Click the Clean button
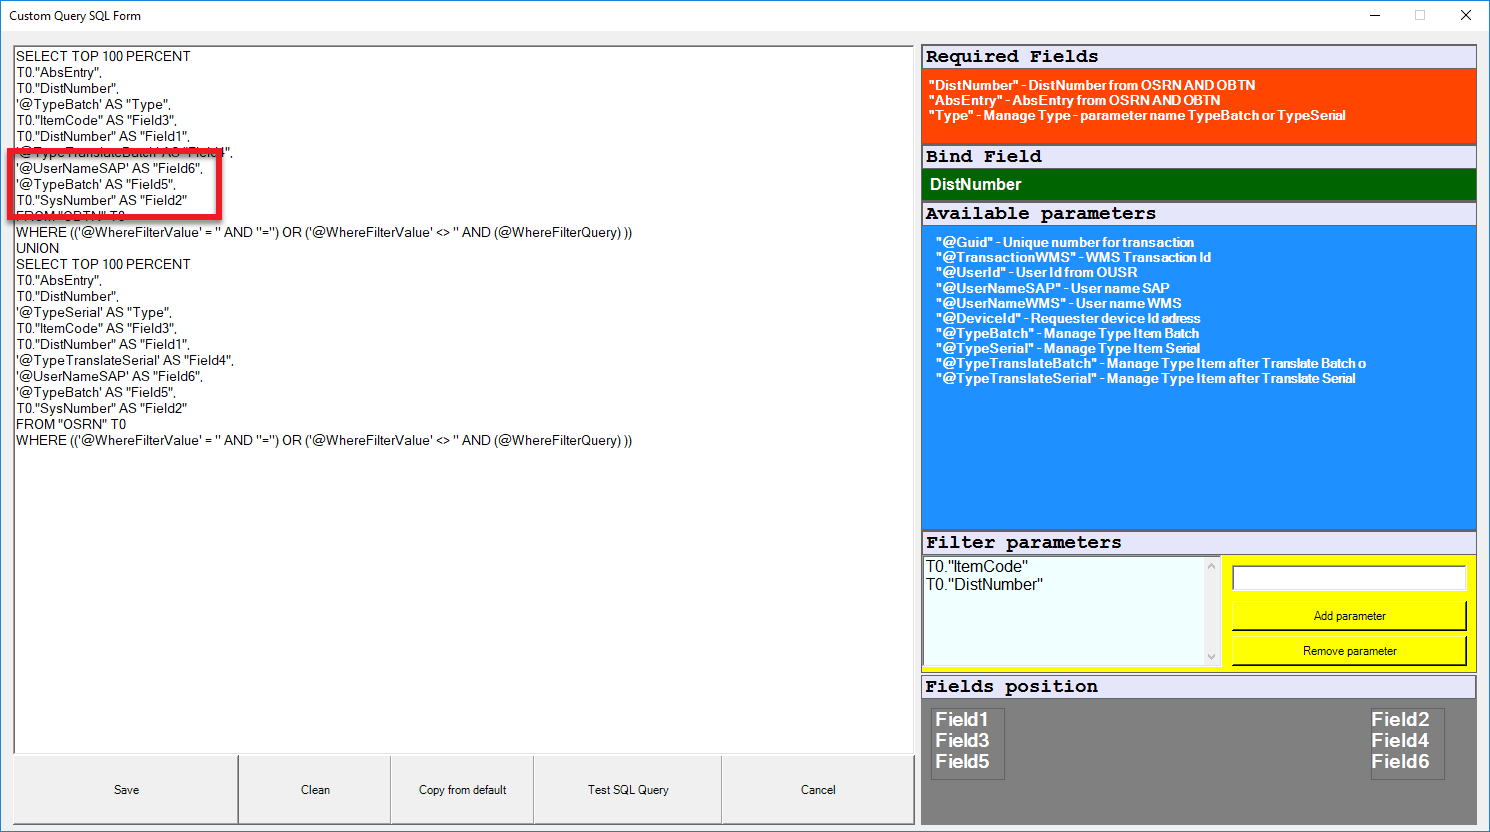Viewport: 1490px width, 832px height. point(314,789)
